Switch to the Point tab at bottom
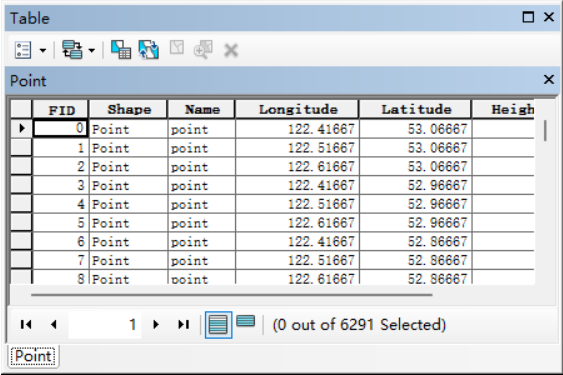This screenshot has width=563, height=375. coord(33,356)
